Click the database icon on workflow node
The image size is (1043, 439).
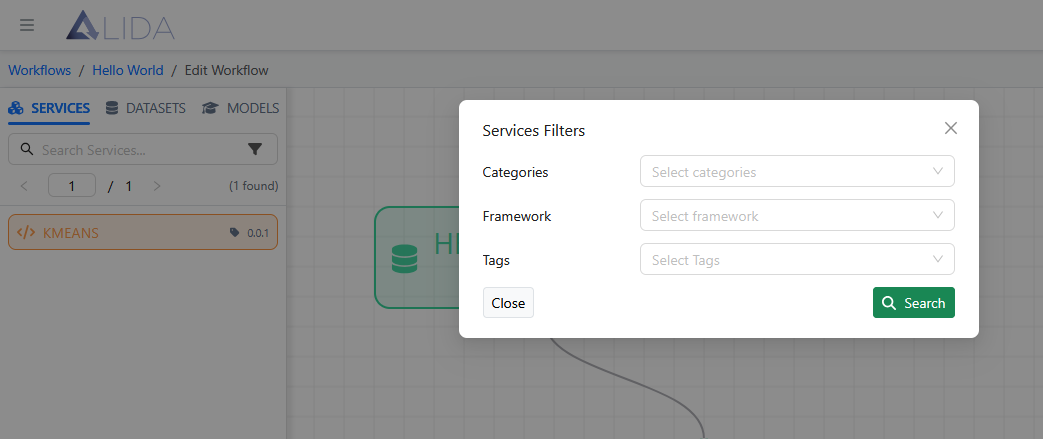[404, 259]
